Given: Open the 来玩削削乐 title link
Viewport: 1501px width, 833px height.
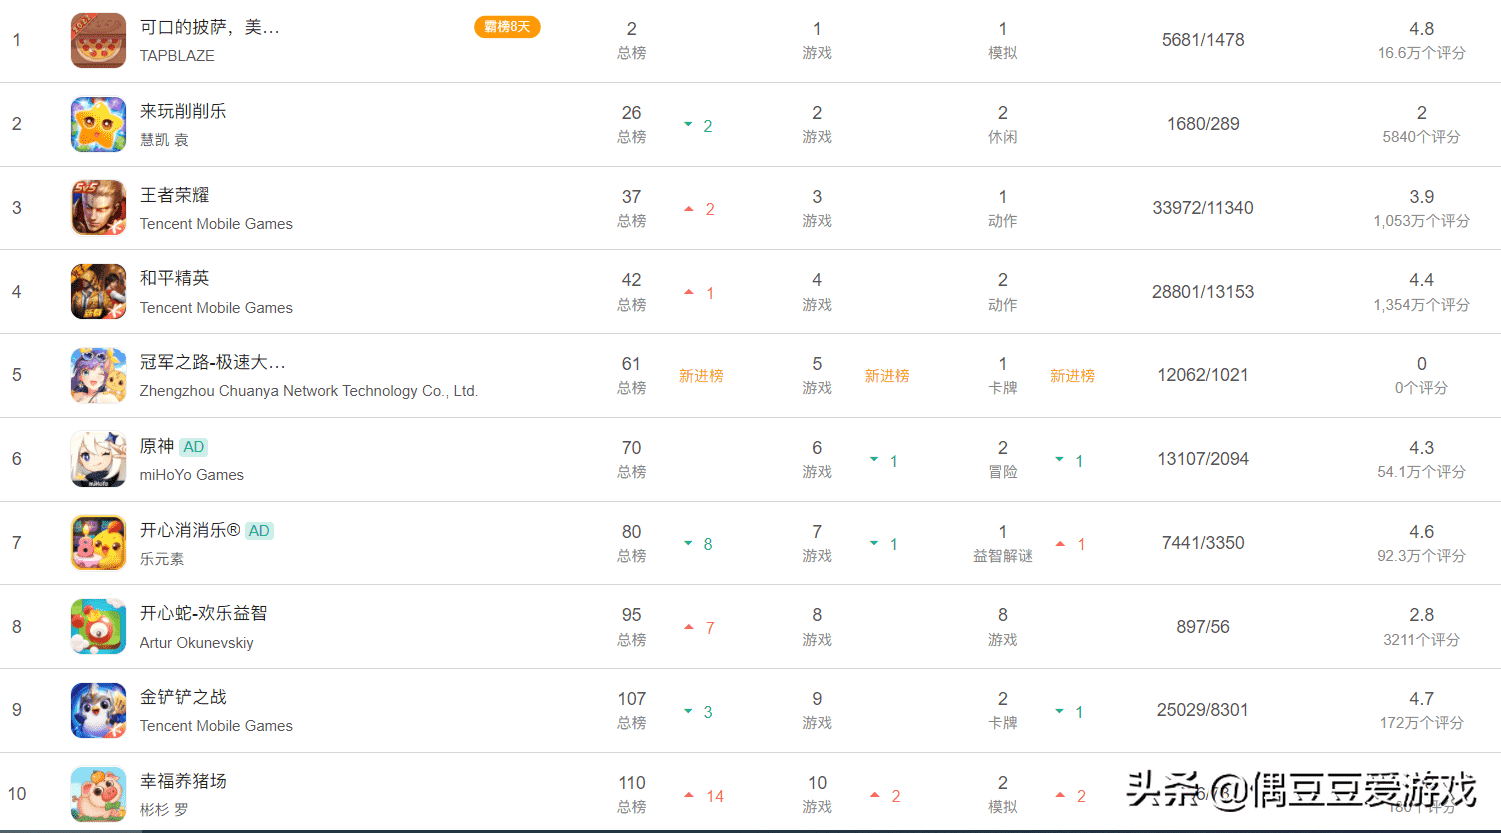Looking at the screenshot, I should pyautogui.click(x=183, y=111).
